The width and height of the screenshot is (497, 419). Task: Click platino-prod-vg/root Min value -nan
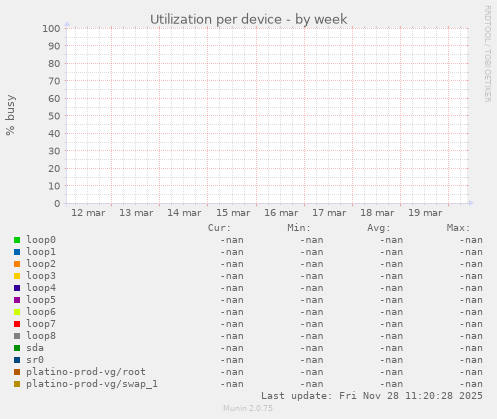[312, 372]
